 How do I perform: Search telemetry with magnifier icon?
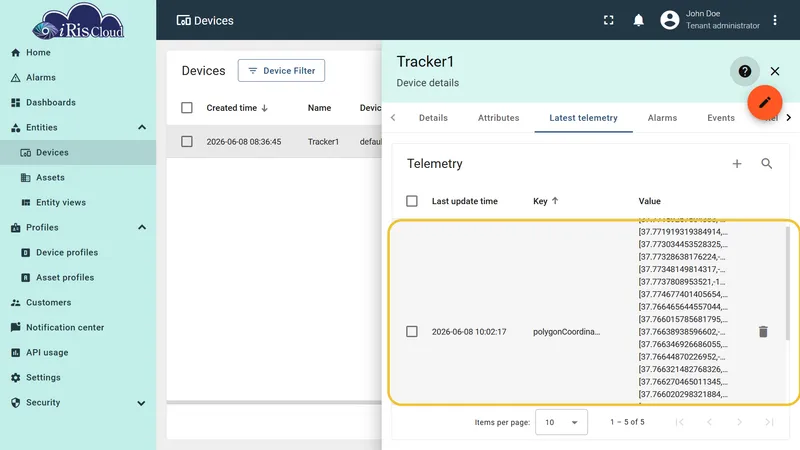coord(766,164)
